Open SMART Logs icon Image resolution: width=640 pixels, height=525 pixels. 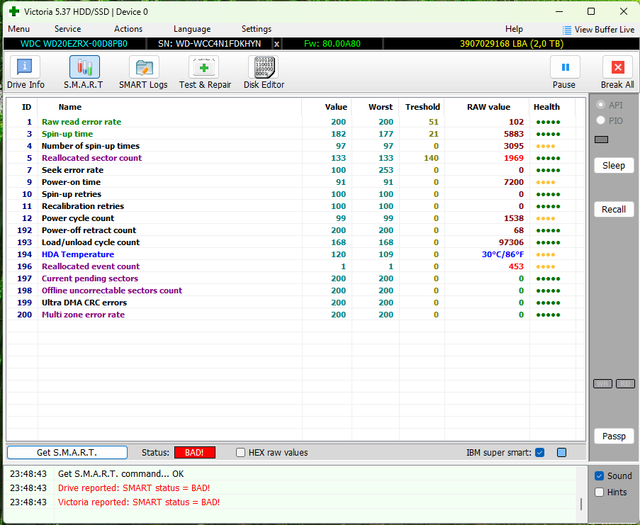coord(144,67)
